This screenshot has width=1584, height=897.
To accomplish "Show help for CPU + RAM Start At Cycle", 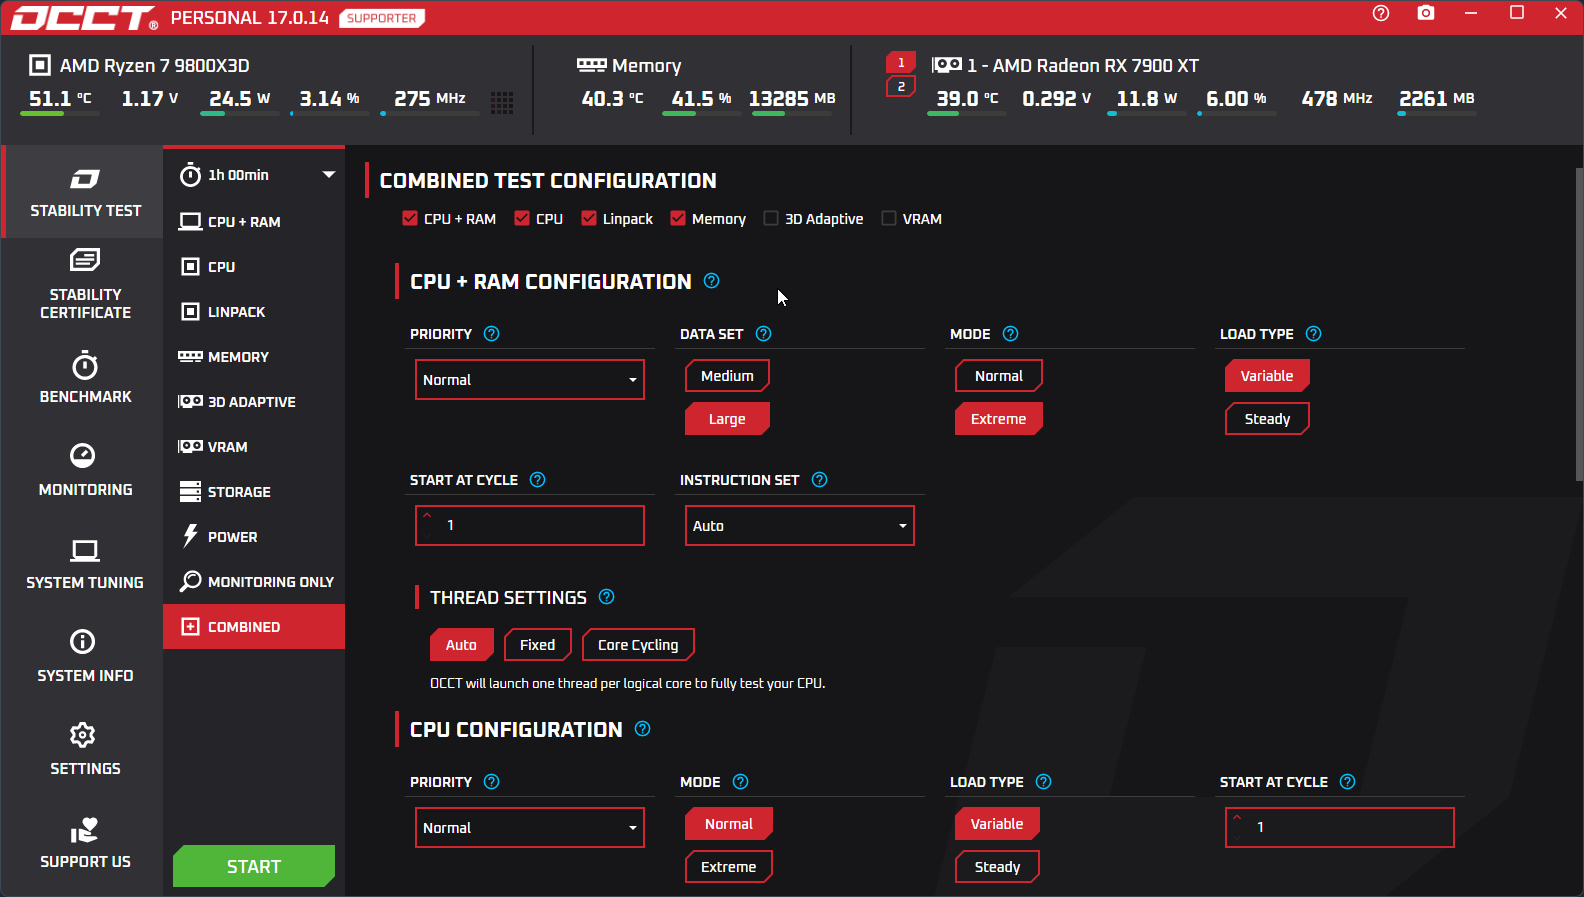I will coord(538,480).
